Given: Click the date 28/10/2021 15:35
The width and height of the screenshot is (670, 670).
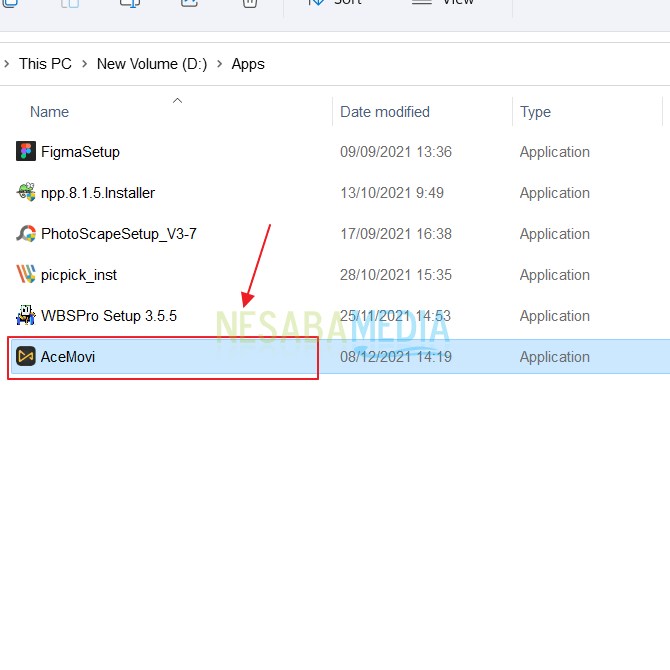Looking at the screenshot, I should click(x=396, y=275).
